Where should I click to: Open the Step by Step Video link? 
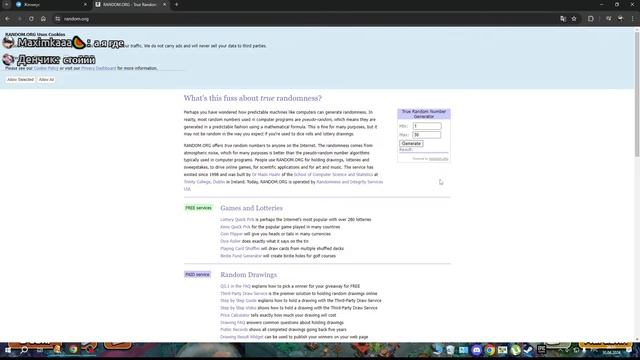tap(238, 308)
